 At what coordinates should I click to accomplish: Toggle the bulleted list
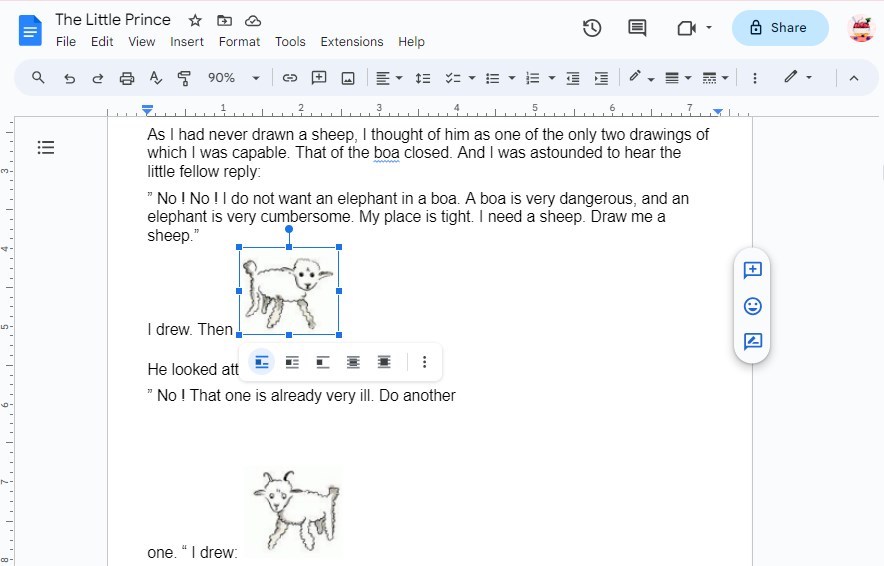(x=493, y=78)
